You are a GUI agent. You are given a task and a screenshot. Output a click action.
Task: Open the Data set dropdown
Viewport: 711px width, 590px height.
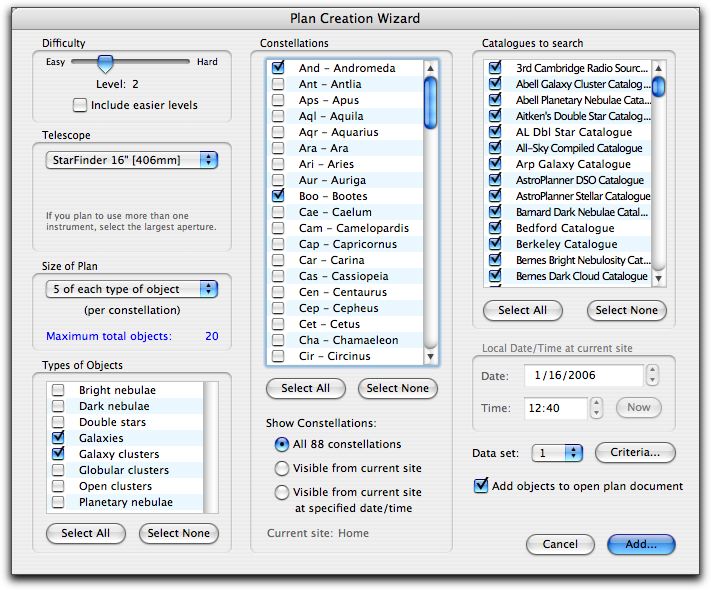pyautogui.click(x=557, y=453)
